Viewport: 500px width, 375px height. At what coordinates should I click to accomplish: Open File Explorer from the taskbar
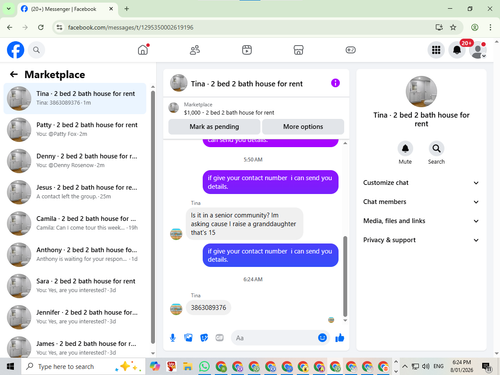click(x=188, y=367)
